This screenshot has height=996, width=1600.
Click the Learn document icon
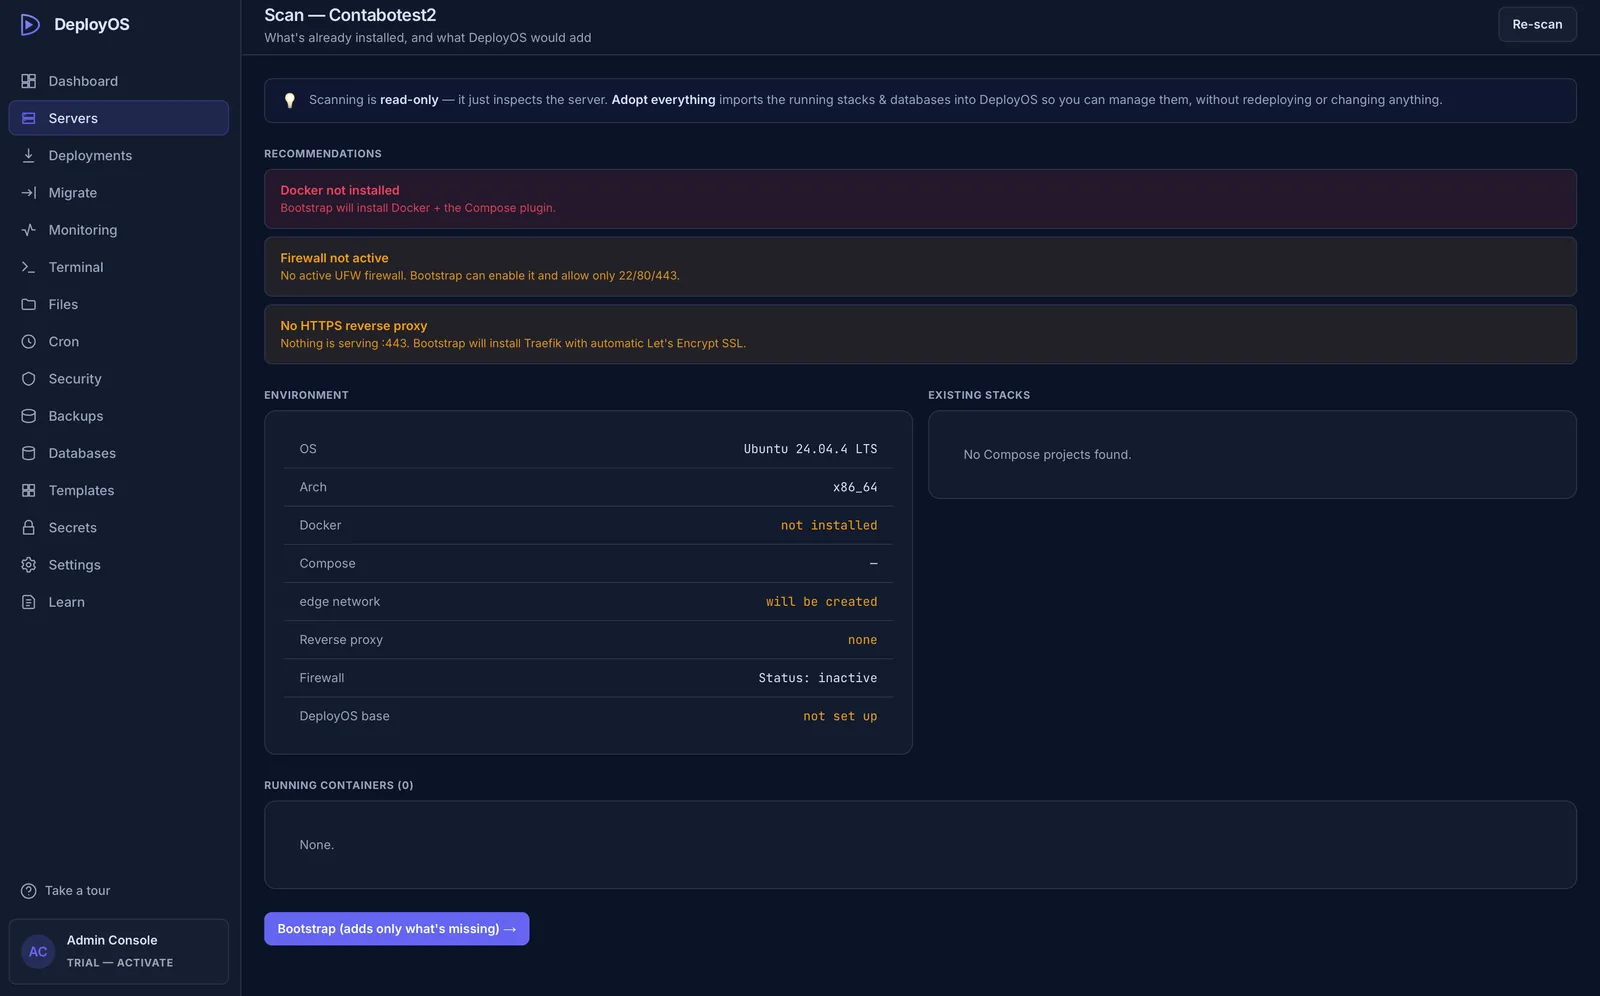(29, 602)
